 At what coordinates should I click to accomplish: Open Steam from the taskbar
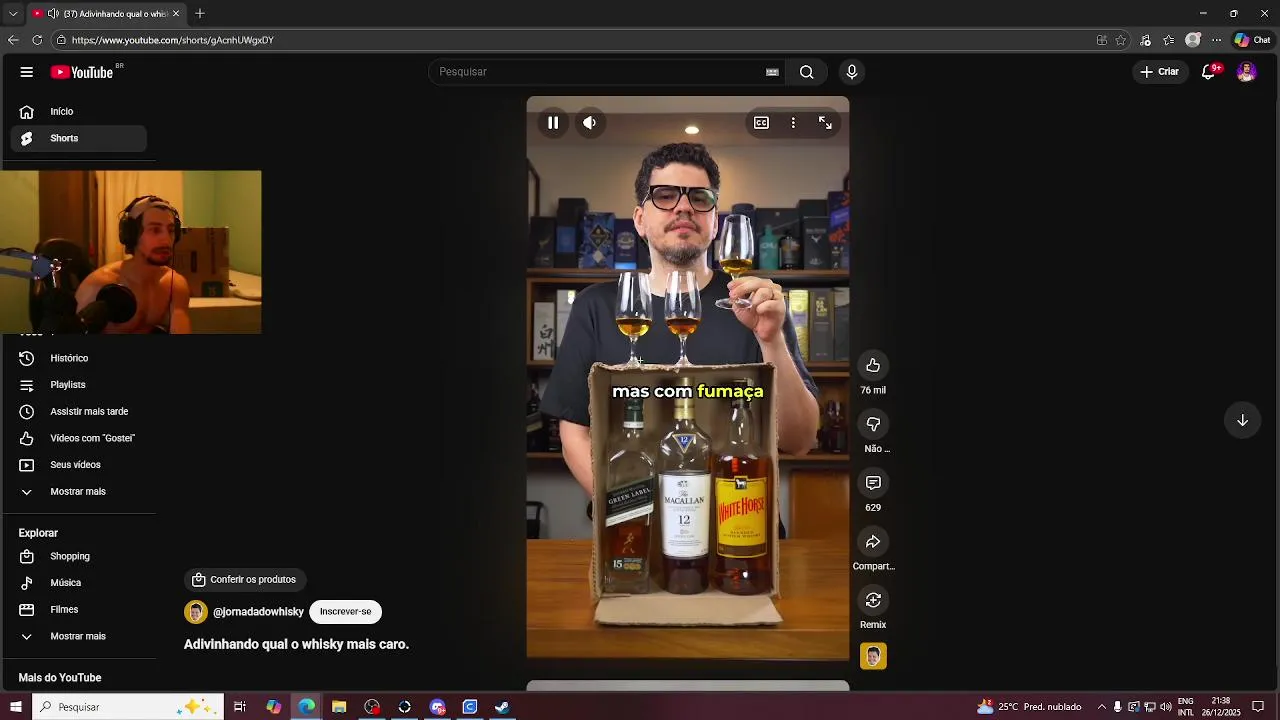pos(502,707)
